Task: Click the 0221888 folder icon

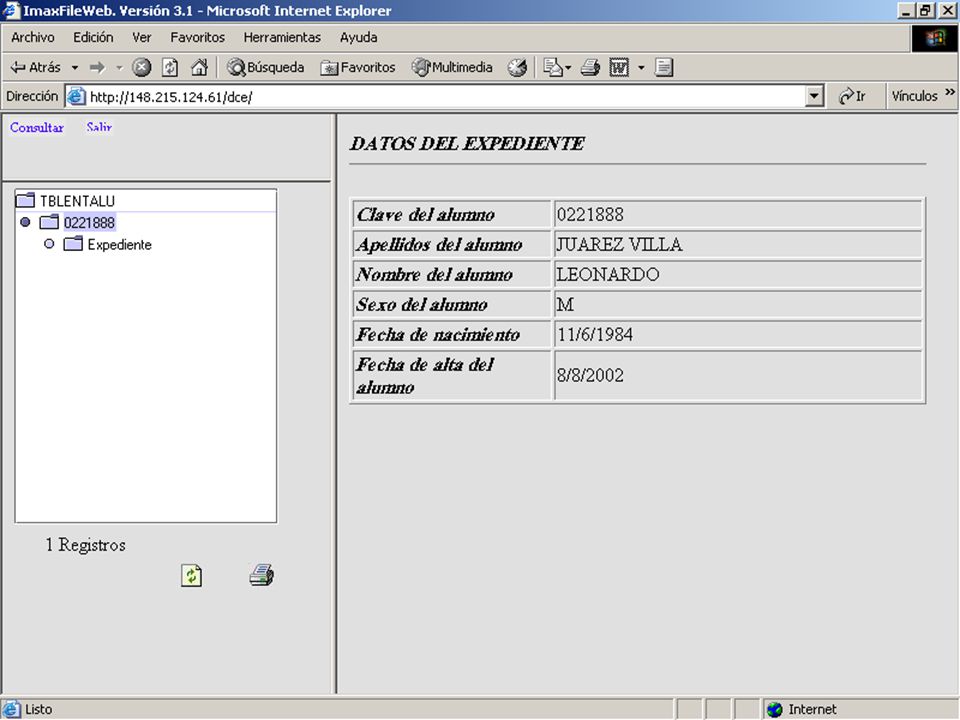Action: (x=49, y=222)
